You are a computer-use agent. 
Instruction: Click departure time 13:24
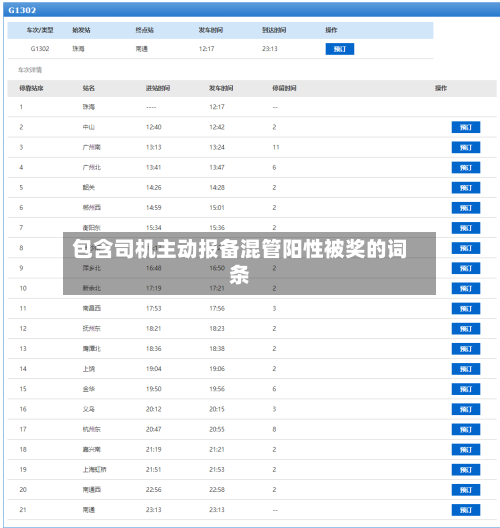click(x=217, y=147)
